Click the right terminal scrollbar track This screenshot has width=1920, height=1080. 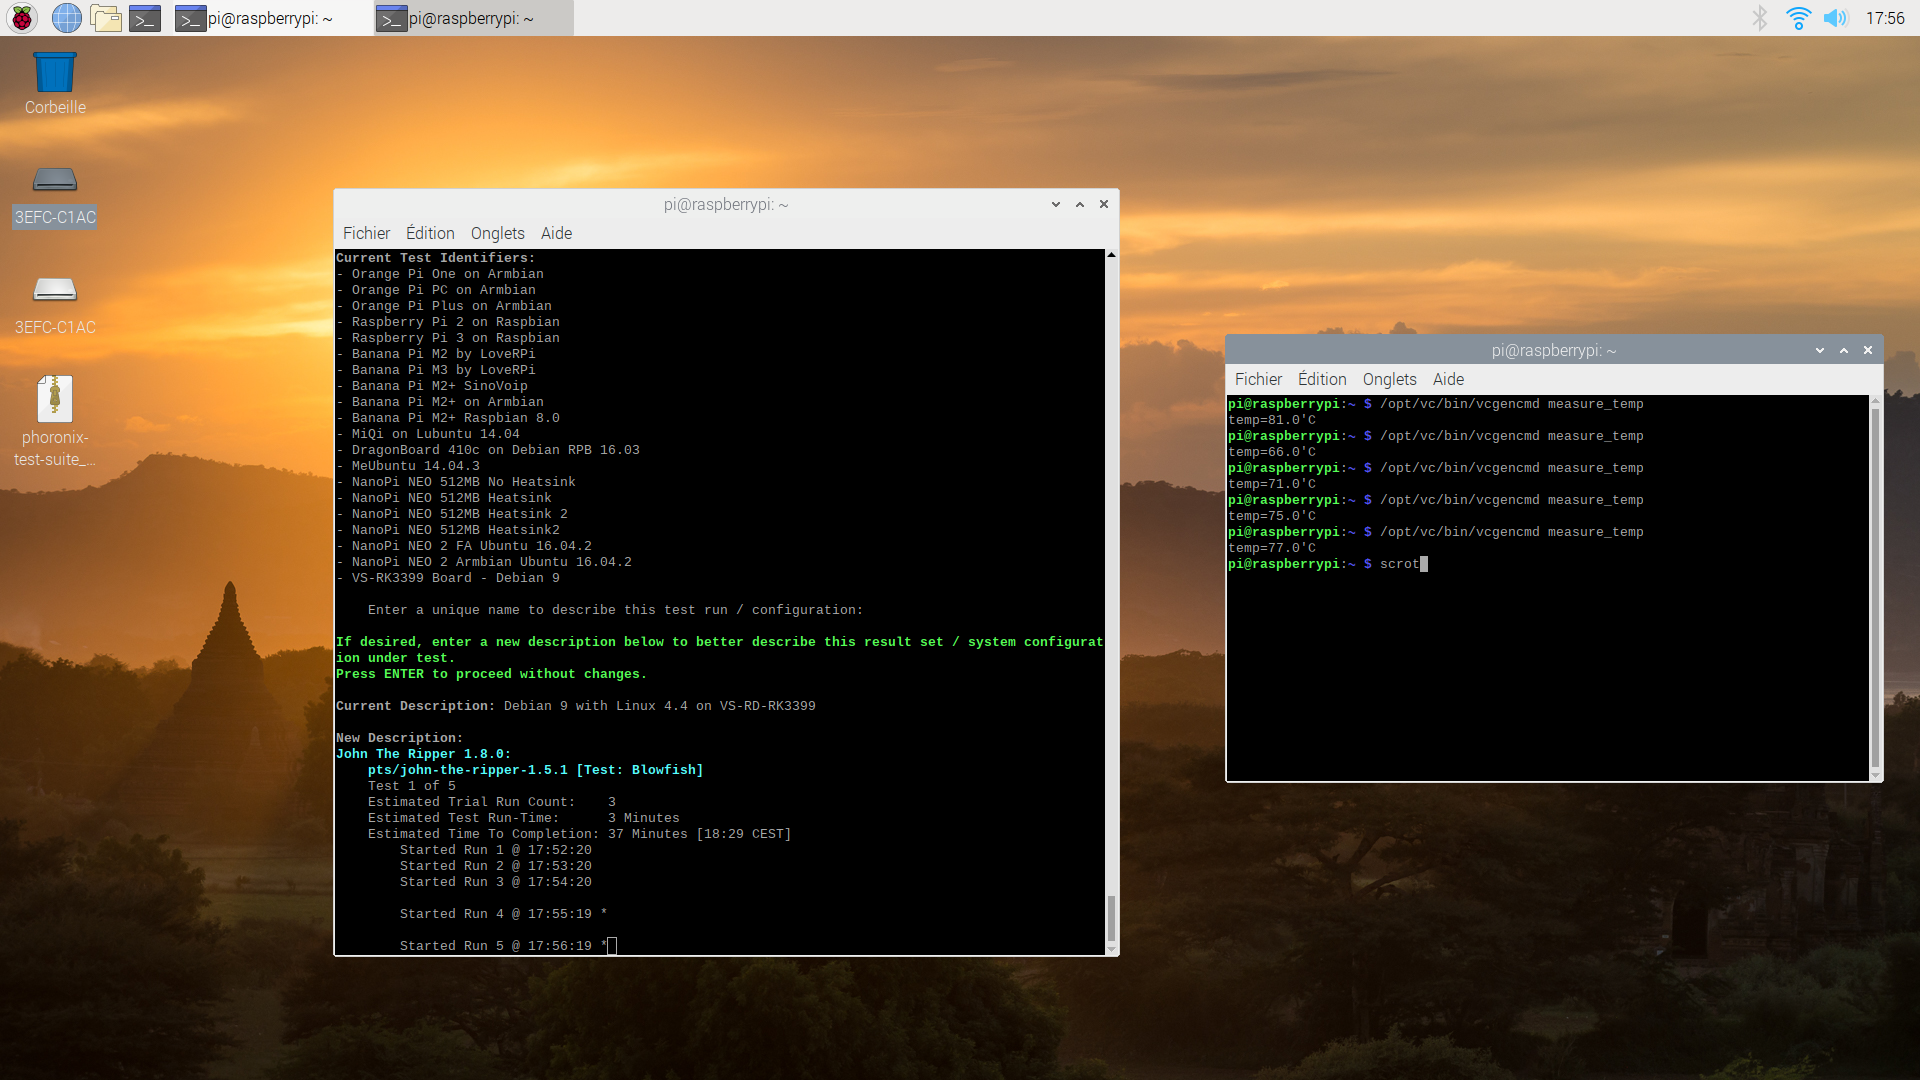tap(1875, 588)
